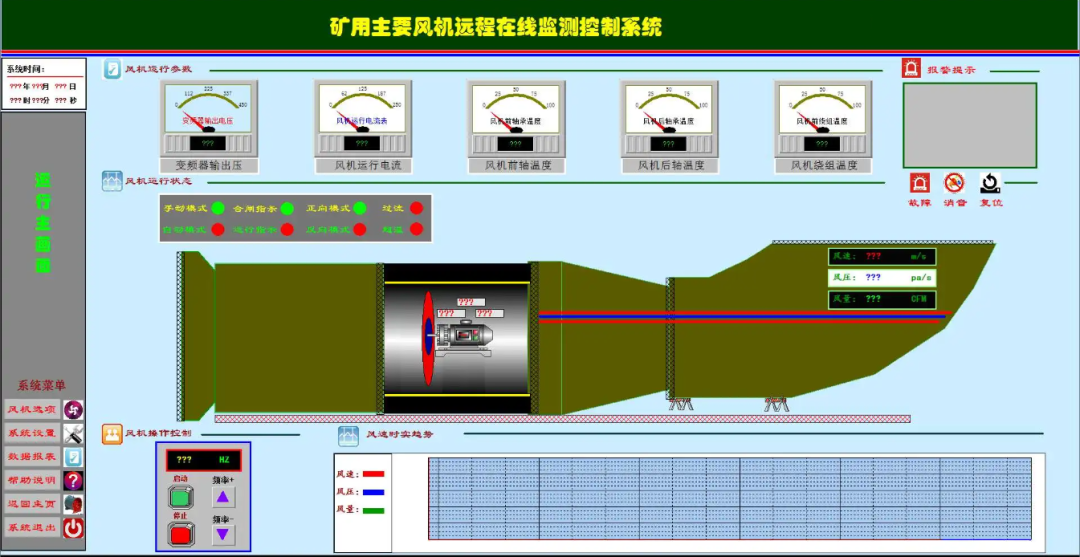Click the 手动模式 green indicator light
The width and height of the screenshot is (1080, 557).
click(217, 208)
